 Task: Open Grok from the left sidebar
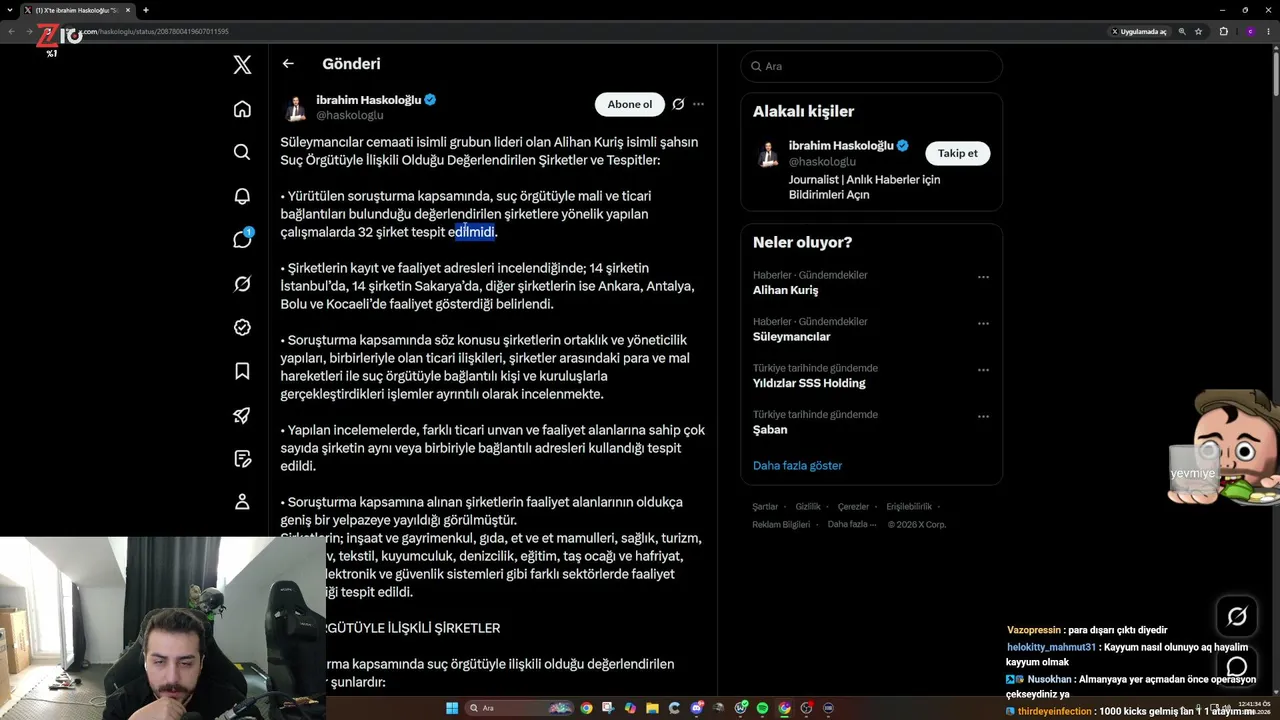click(x=242, y=284)
